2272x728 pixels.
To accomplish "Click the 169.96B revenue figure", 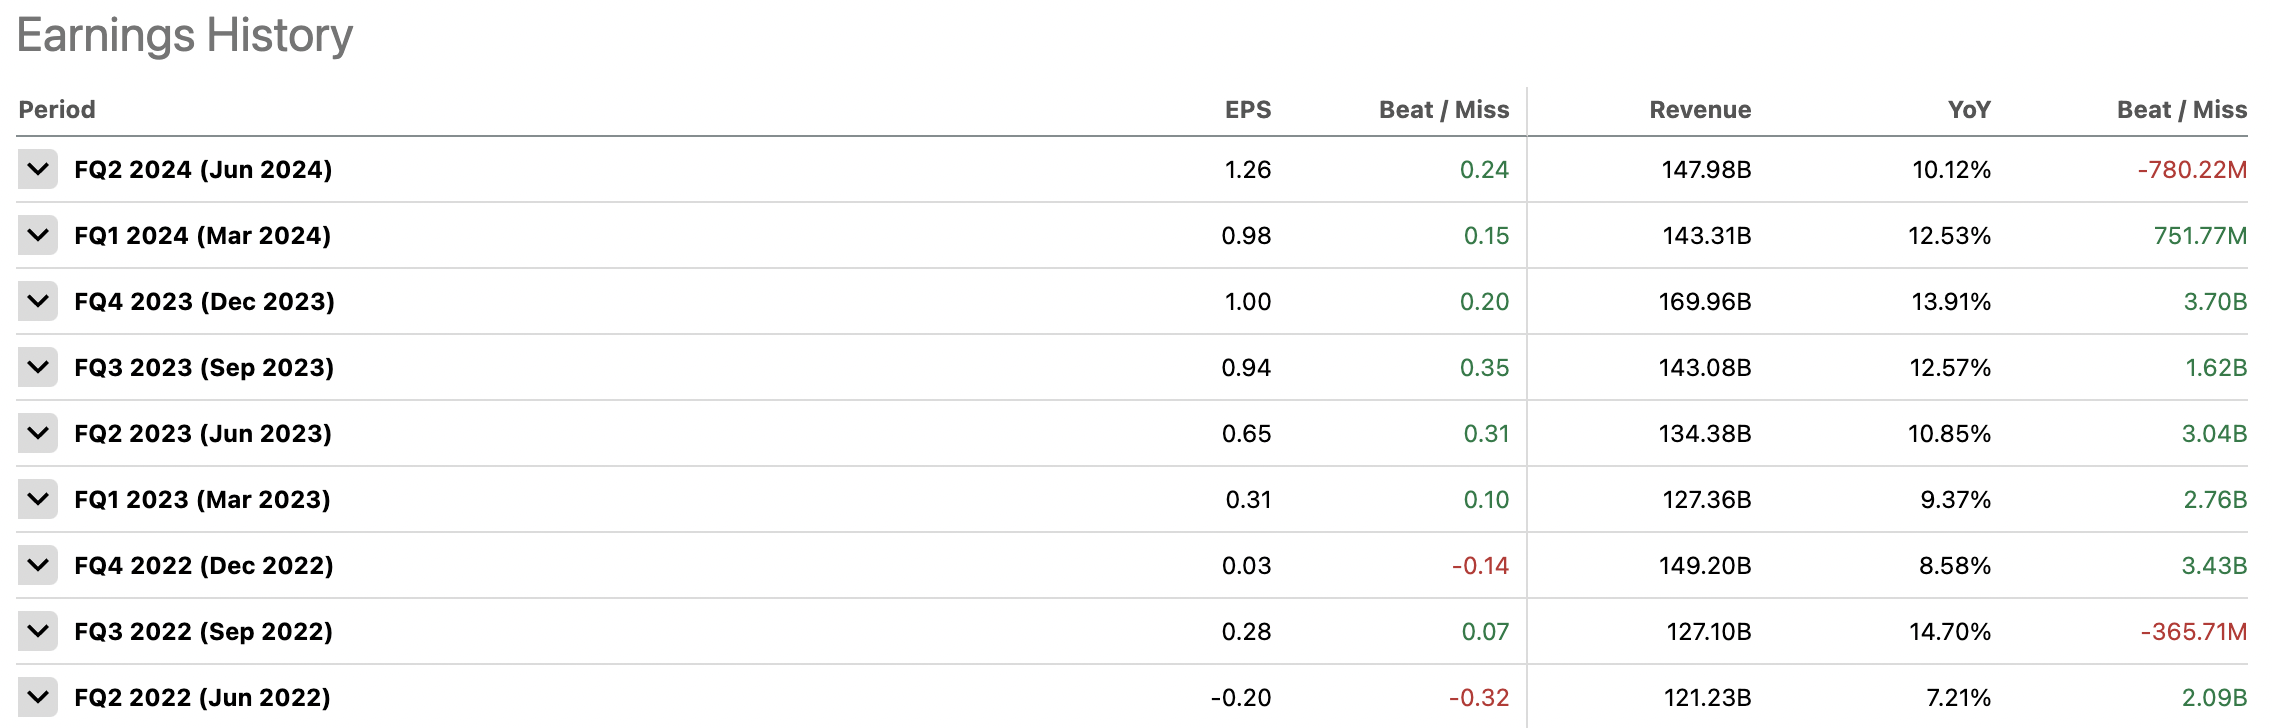I will point(1705,302).
